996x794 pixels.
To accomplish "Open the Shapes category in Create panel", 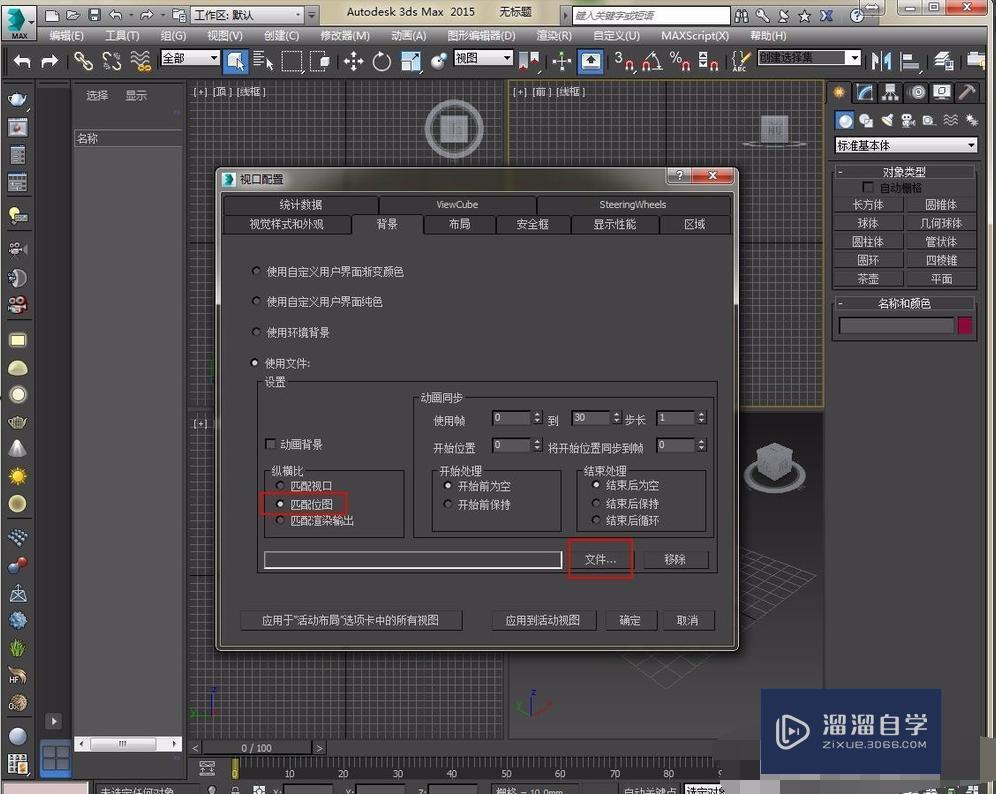I will pos(866,119).
